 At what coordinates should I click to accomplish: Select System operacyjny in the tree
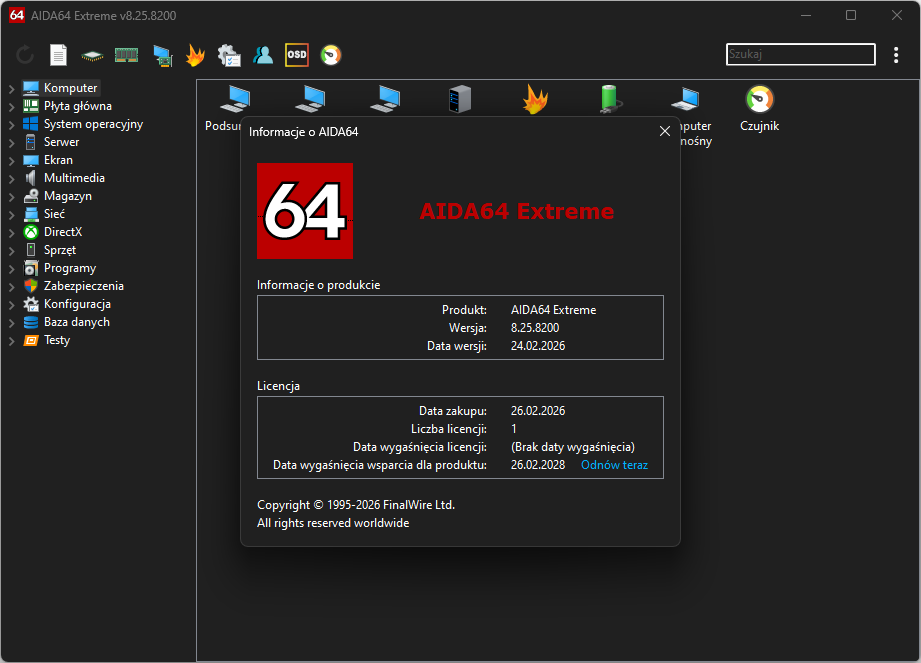point(93,124)
